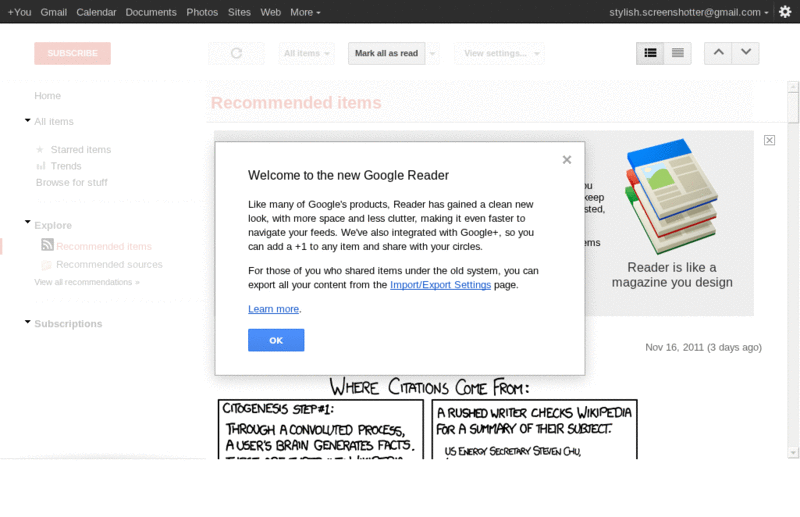The height and width of the screenshot is (517, 800).
Task: Click the scrollbar down arrow
Action: point(793,452)
